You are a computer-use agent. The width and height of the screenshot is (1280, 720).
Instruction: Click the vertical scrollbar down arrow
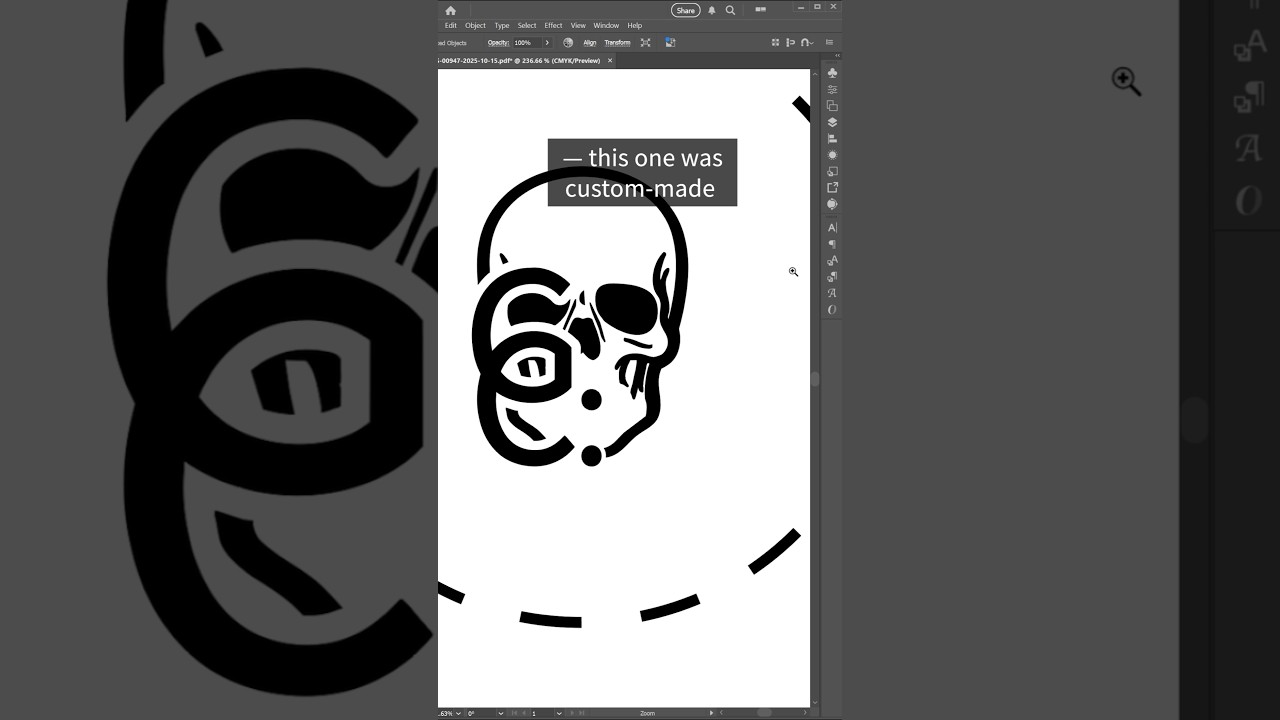click(x=815, y=703)
